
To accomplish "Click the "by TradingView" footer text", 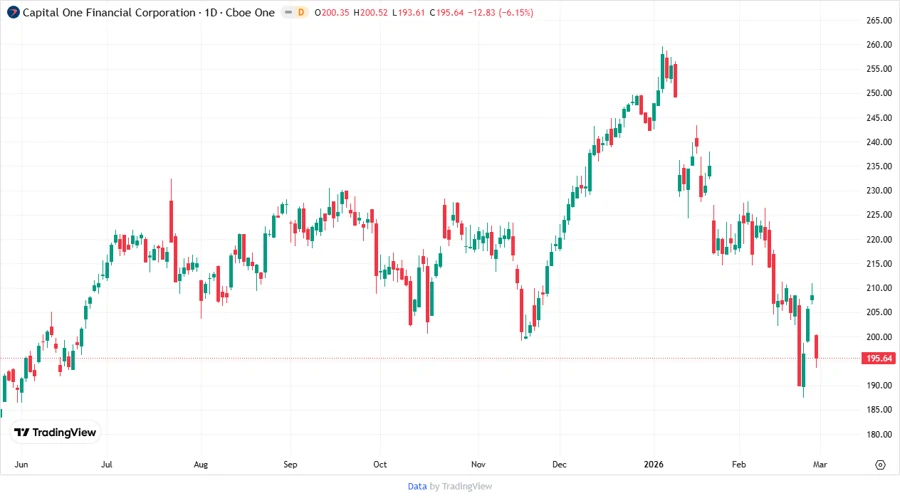I will click(x=461, y=487).
